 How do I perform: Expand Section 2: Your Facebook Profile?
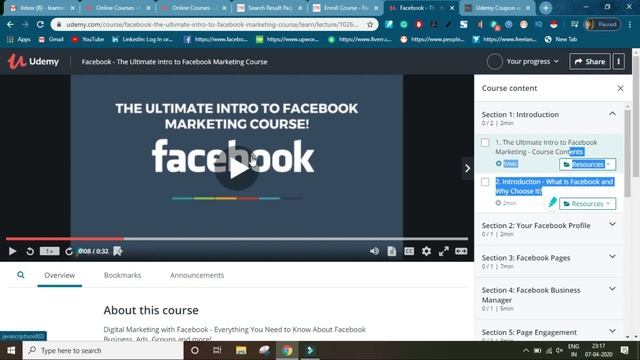point(612,224)
